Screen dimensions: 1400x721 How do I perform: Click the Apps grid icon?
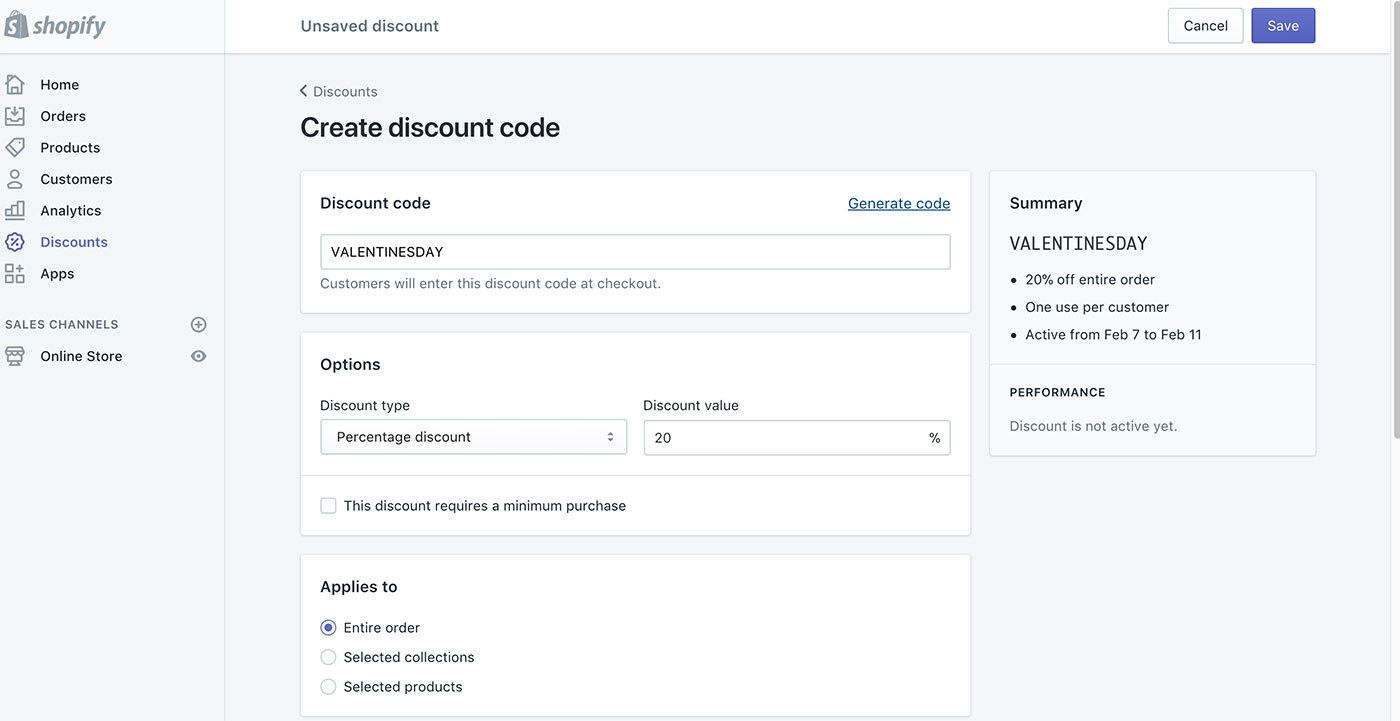(15, 273)
